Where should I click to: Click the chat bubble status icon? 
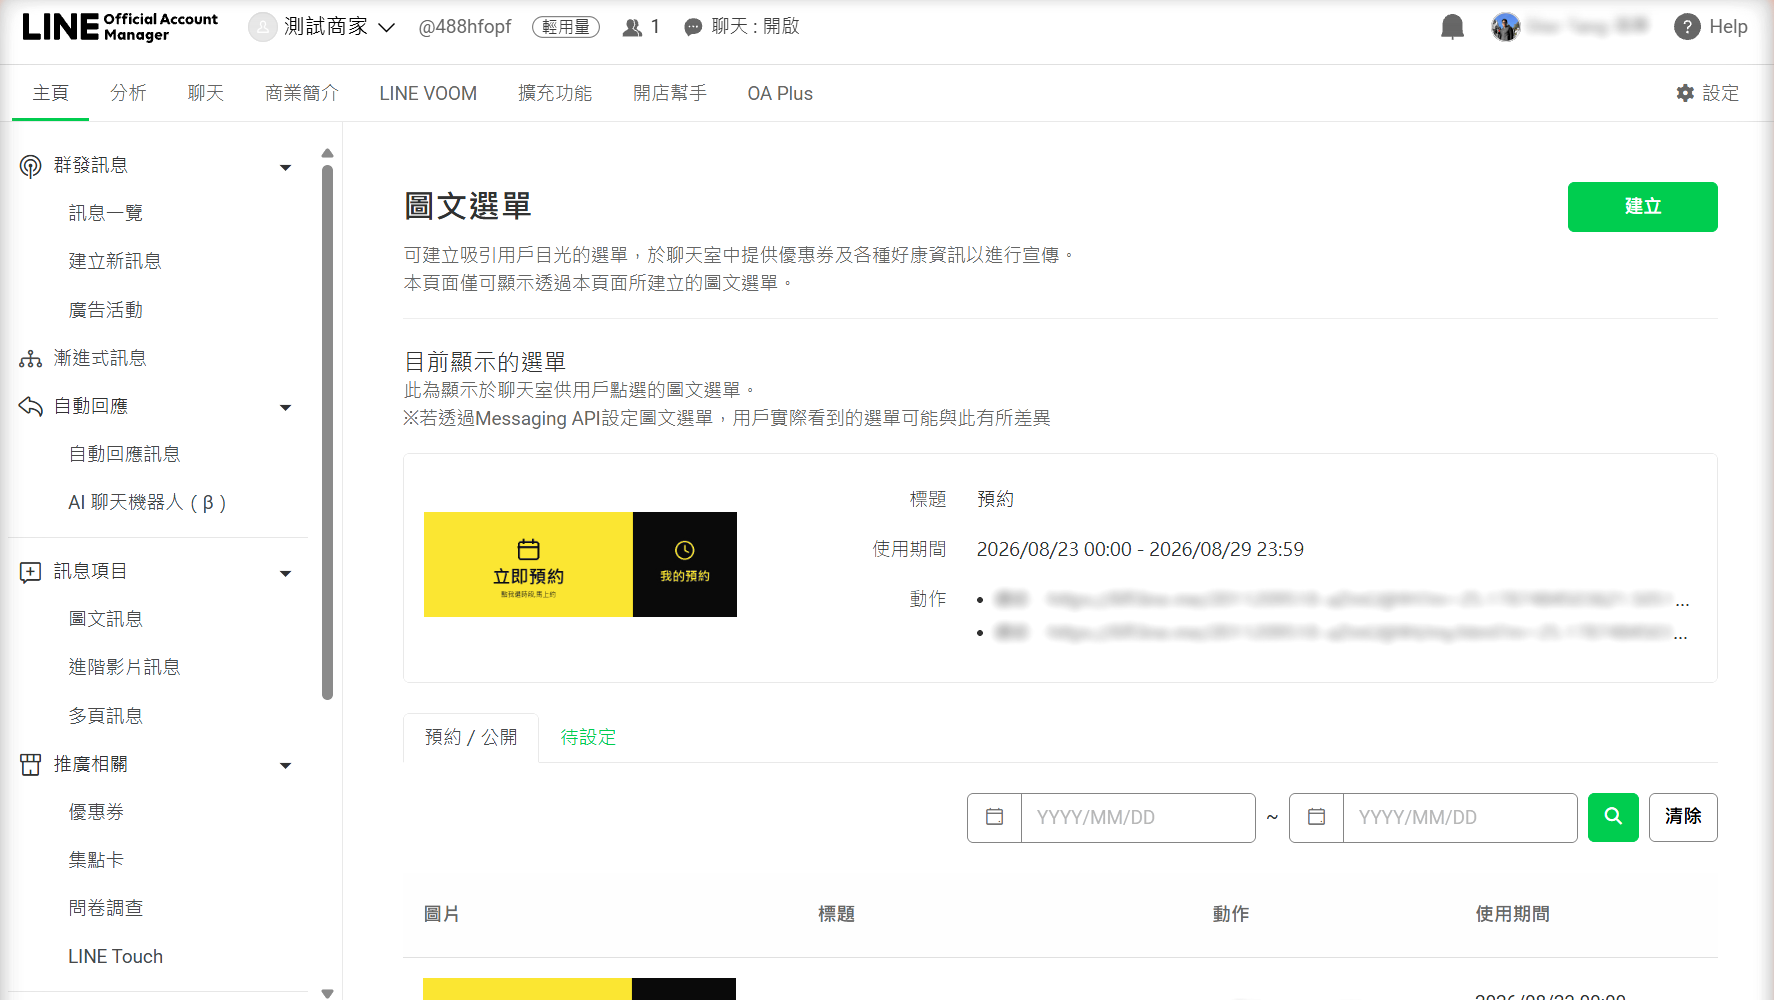click(x=693, y=28)
